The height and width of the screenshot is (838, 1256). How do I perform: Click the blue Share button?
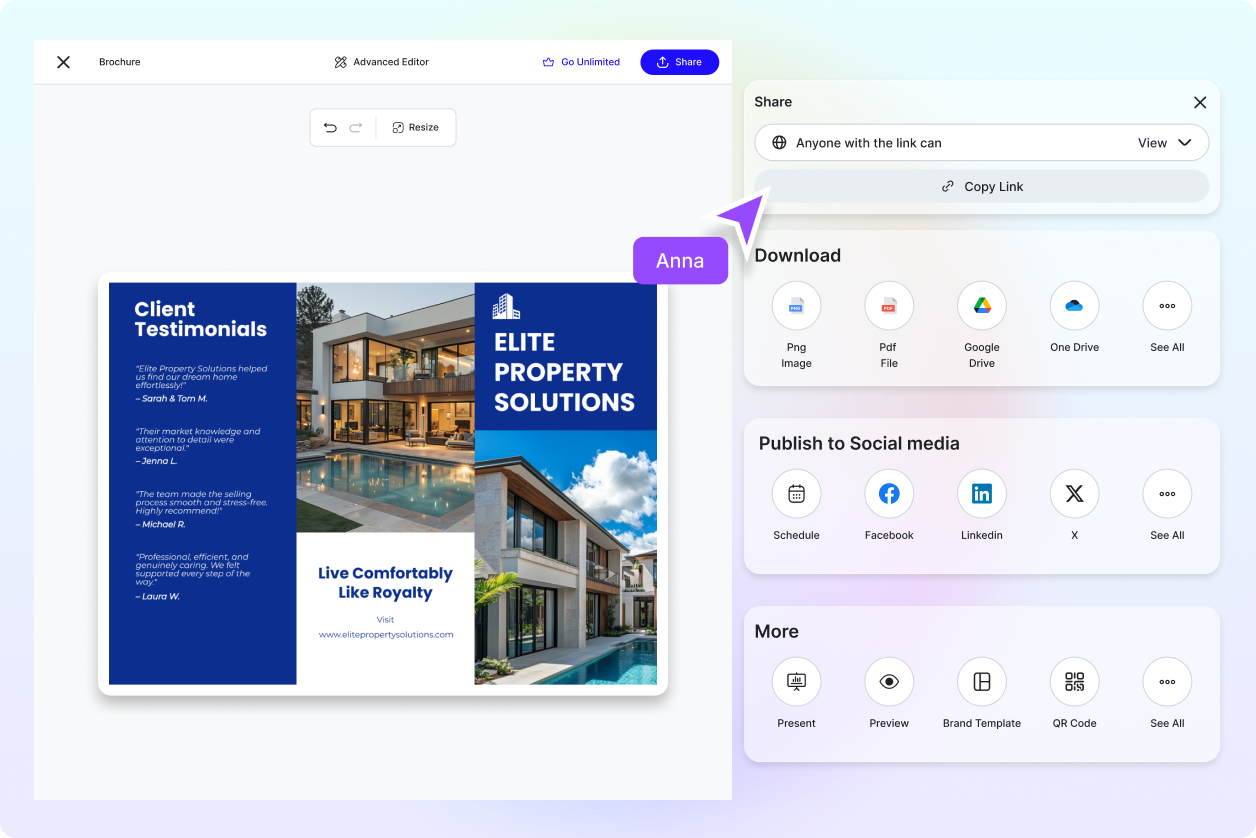(679, 62)
